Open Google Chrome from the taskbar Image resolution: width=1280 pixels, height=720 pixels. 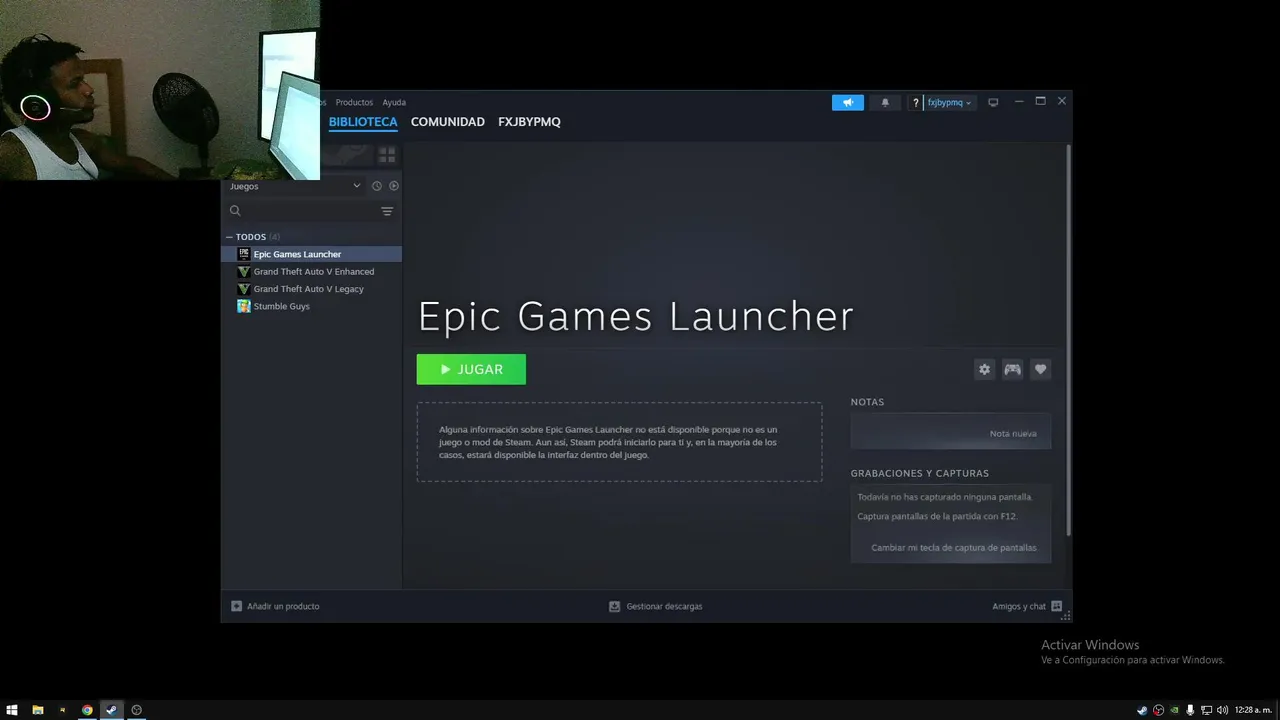click(87, 710)
